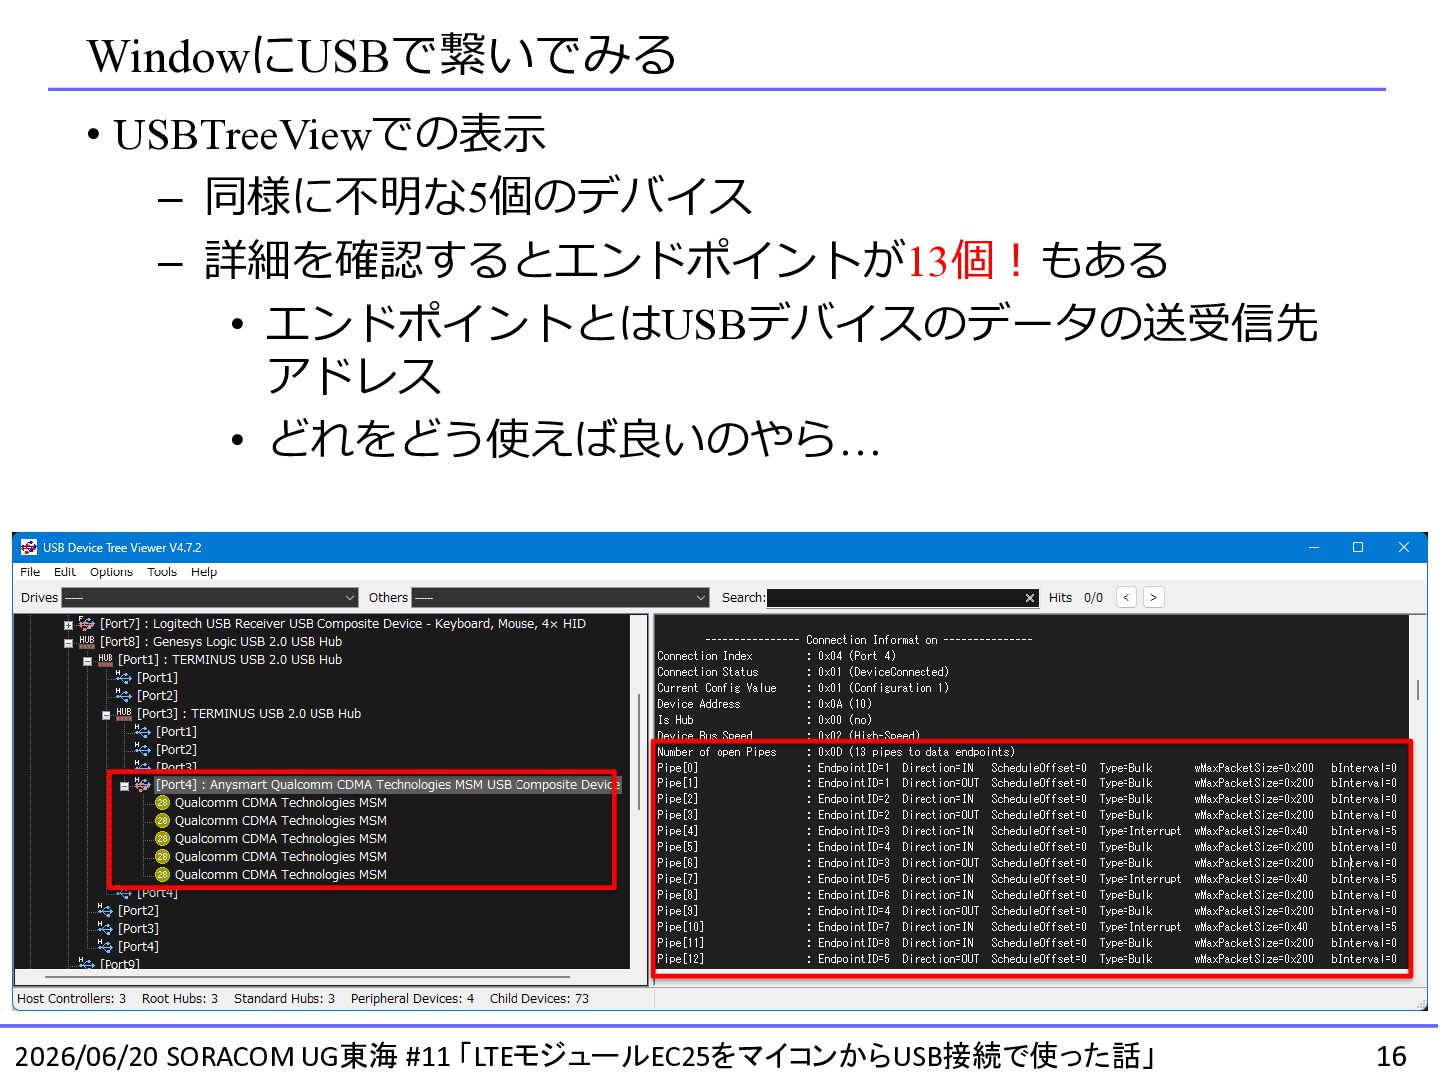Viewport: 1440px width, 1080px height.
Task: Go to previous search hit with < button
Action: [1126, 597]
